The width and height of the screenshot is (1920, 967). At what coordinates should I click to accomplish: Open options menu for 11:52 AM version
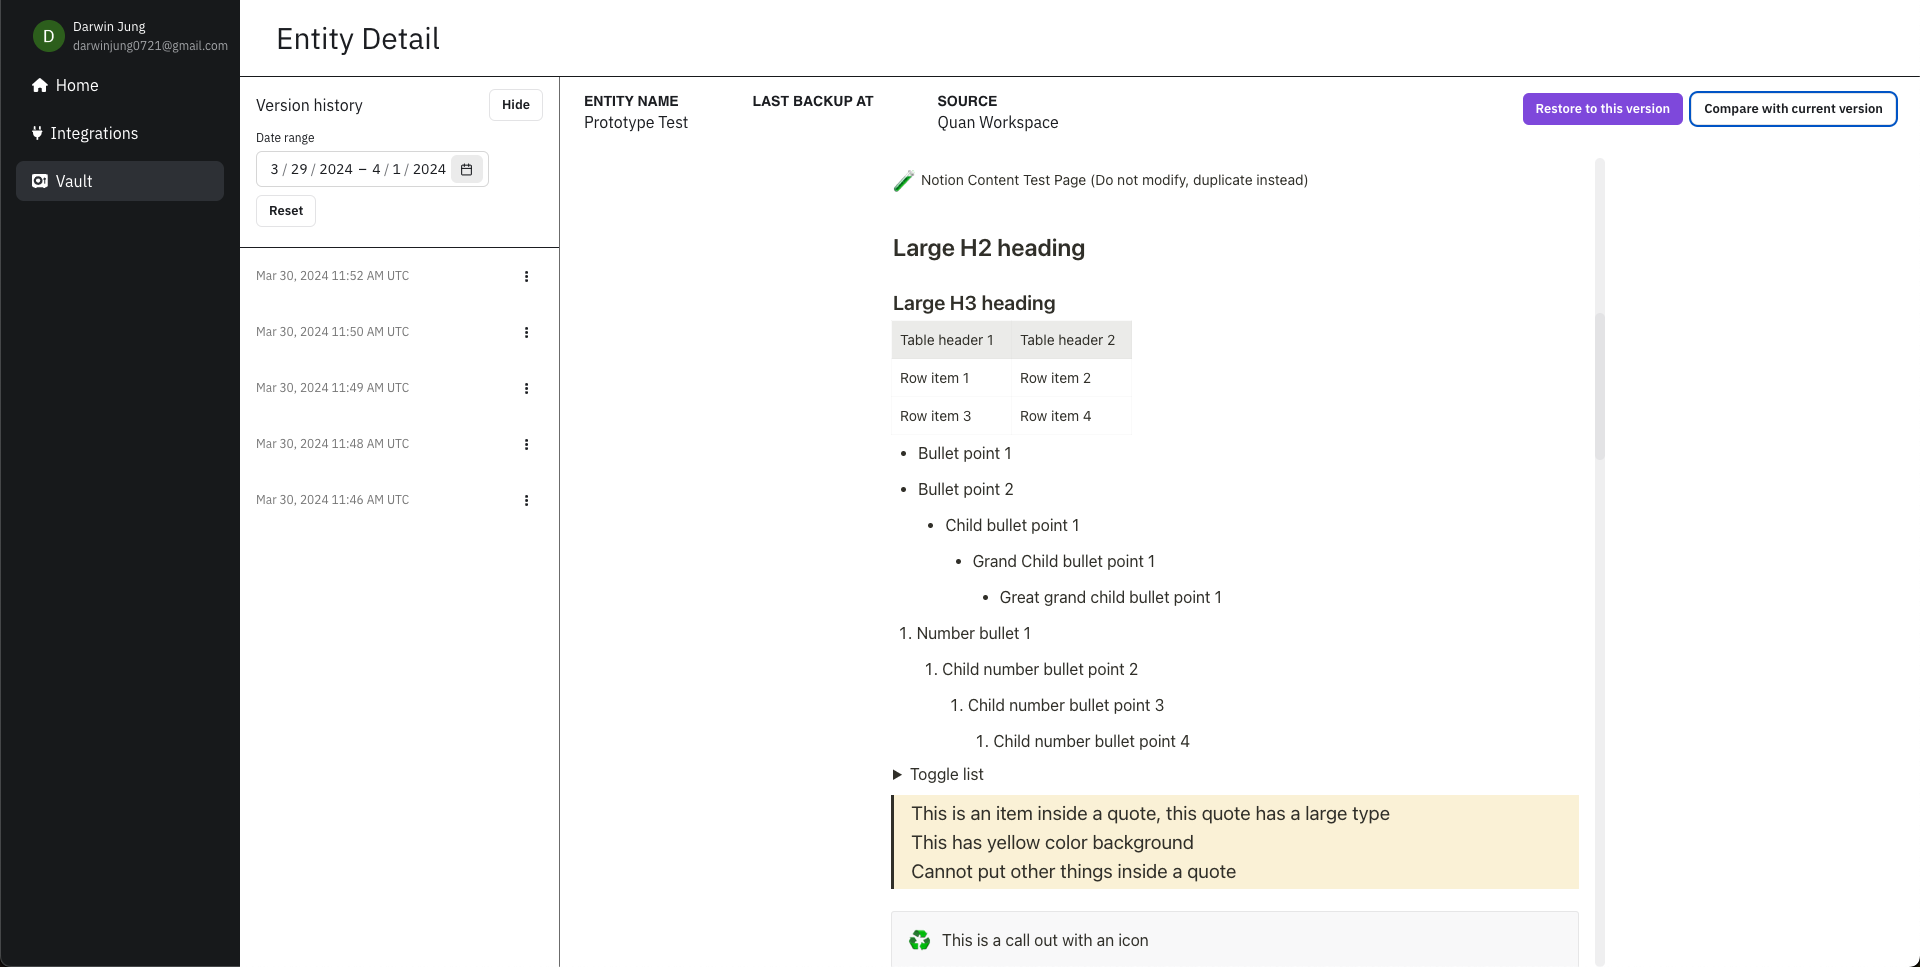pyautogui.click(x=526, y=277)
